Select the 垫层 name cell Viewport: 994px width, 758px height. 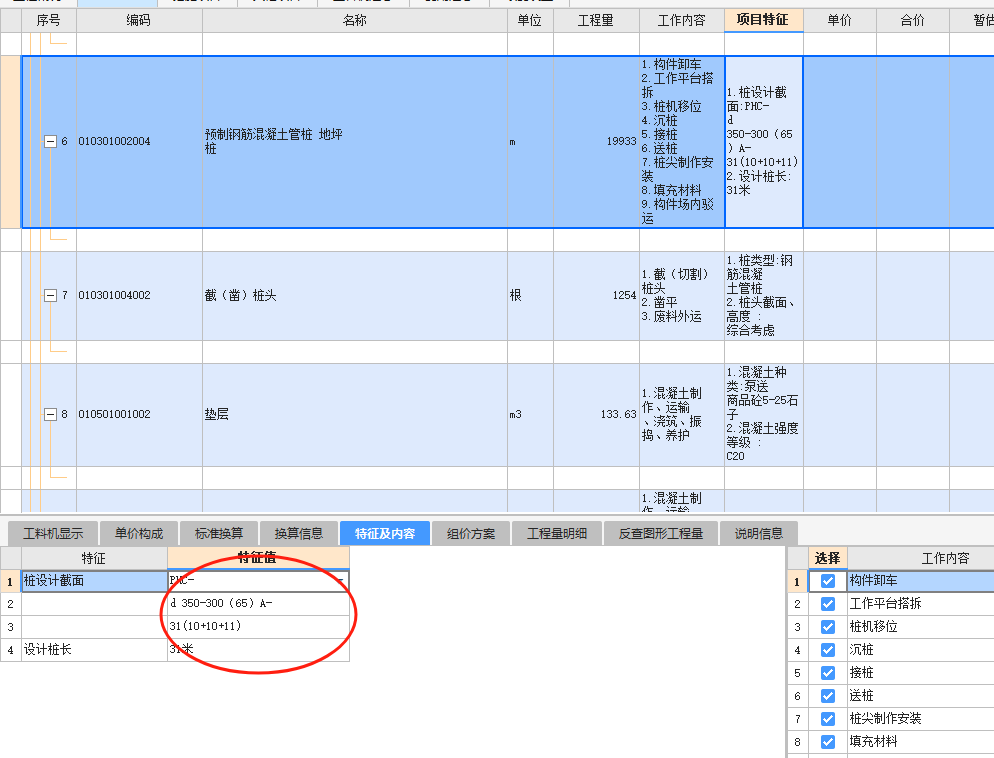coord(354,414)
